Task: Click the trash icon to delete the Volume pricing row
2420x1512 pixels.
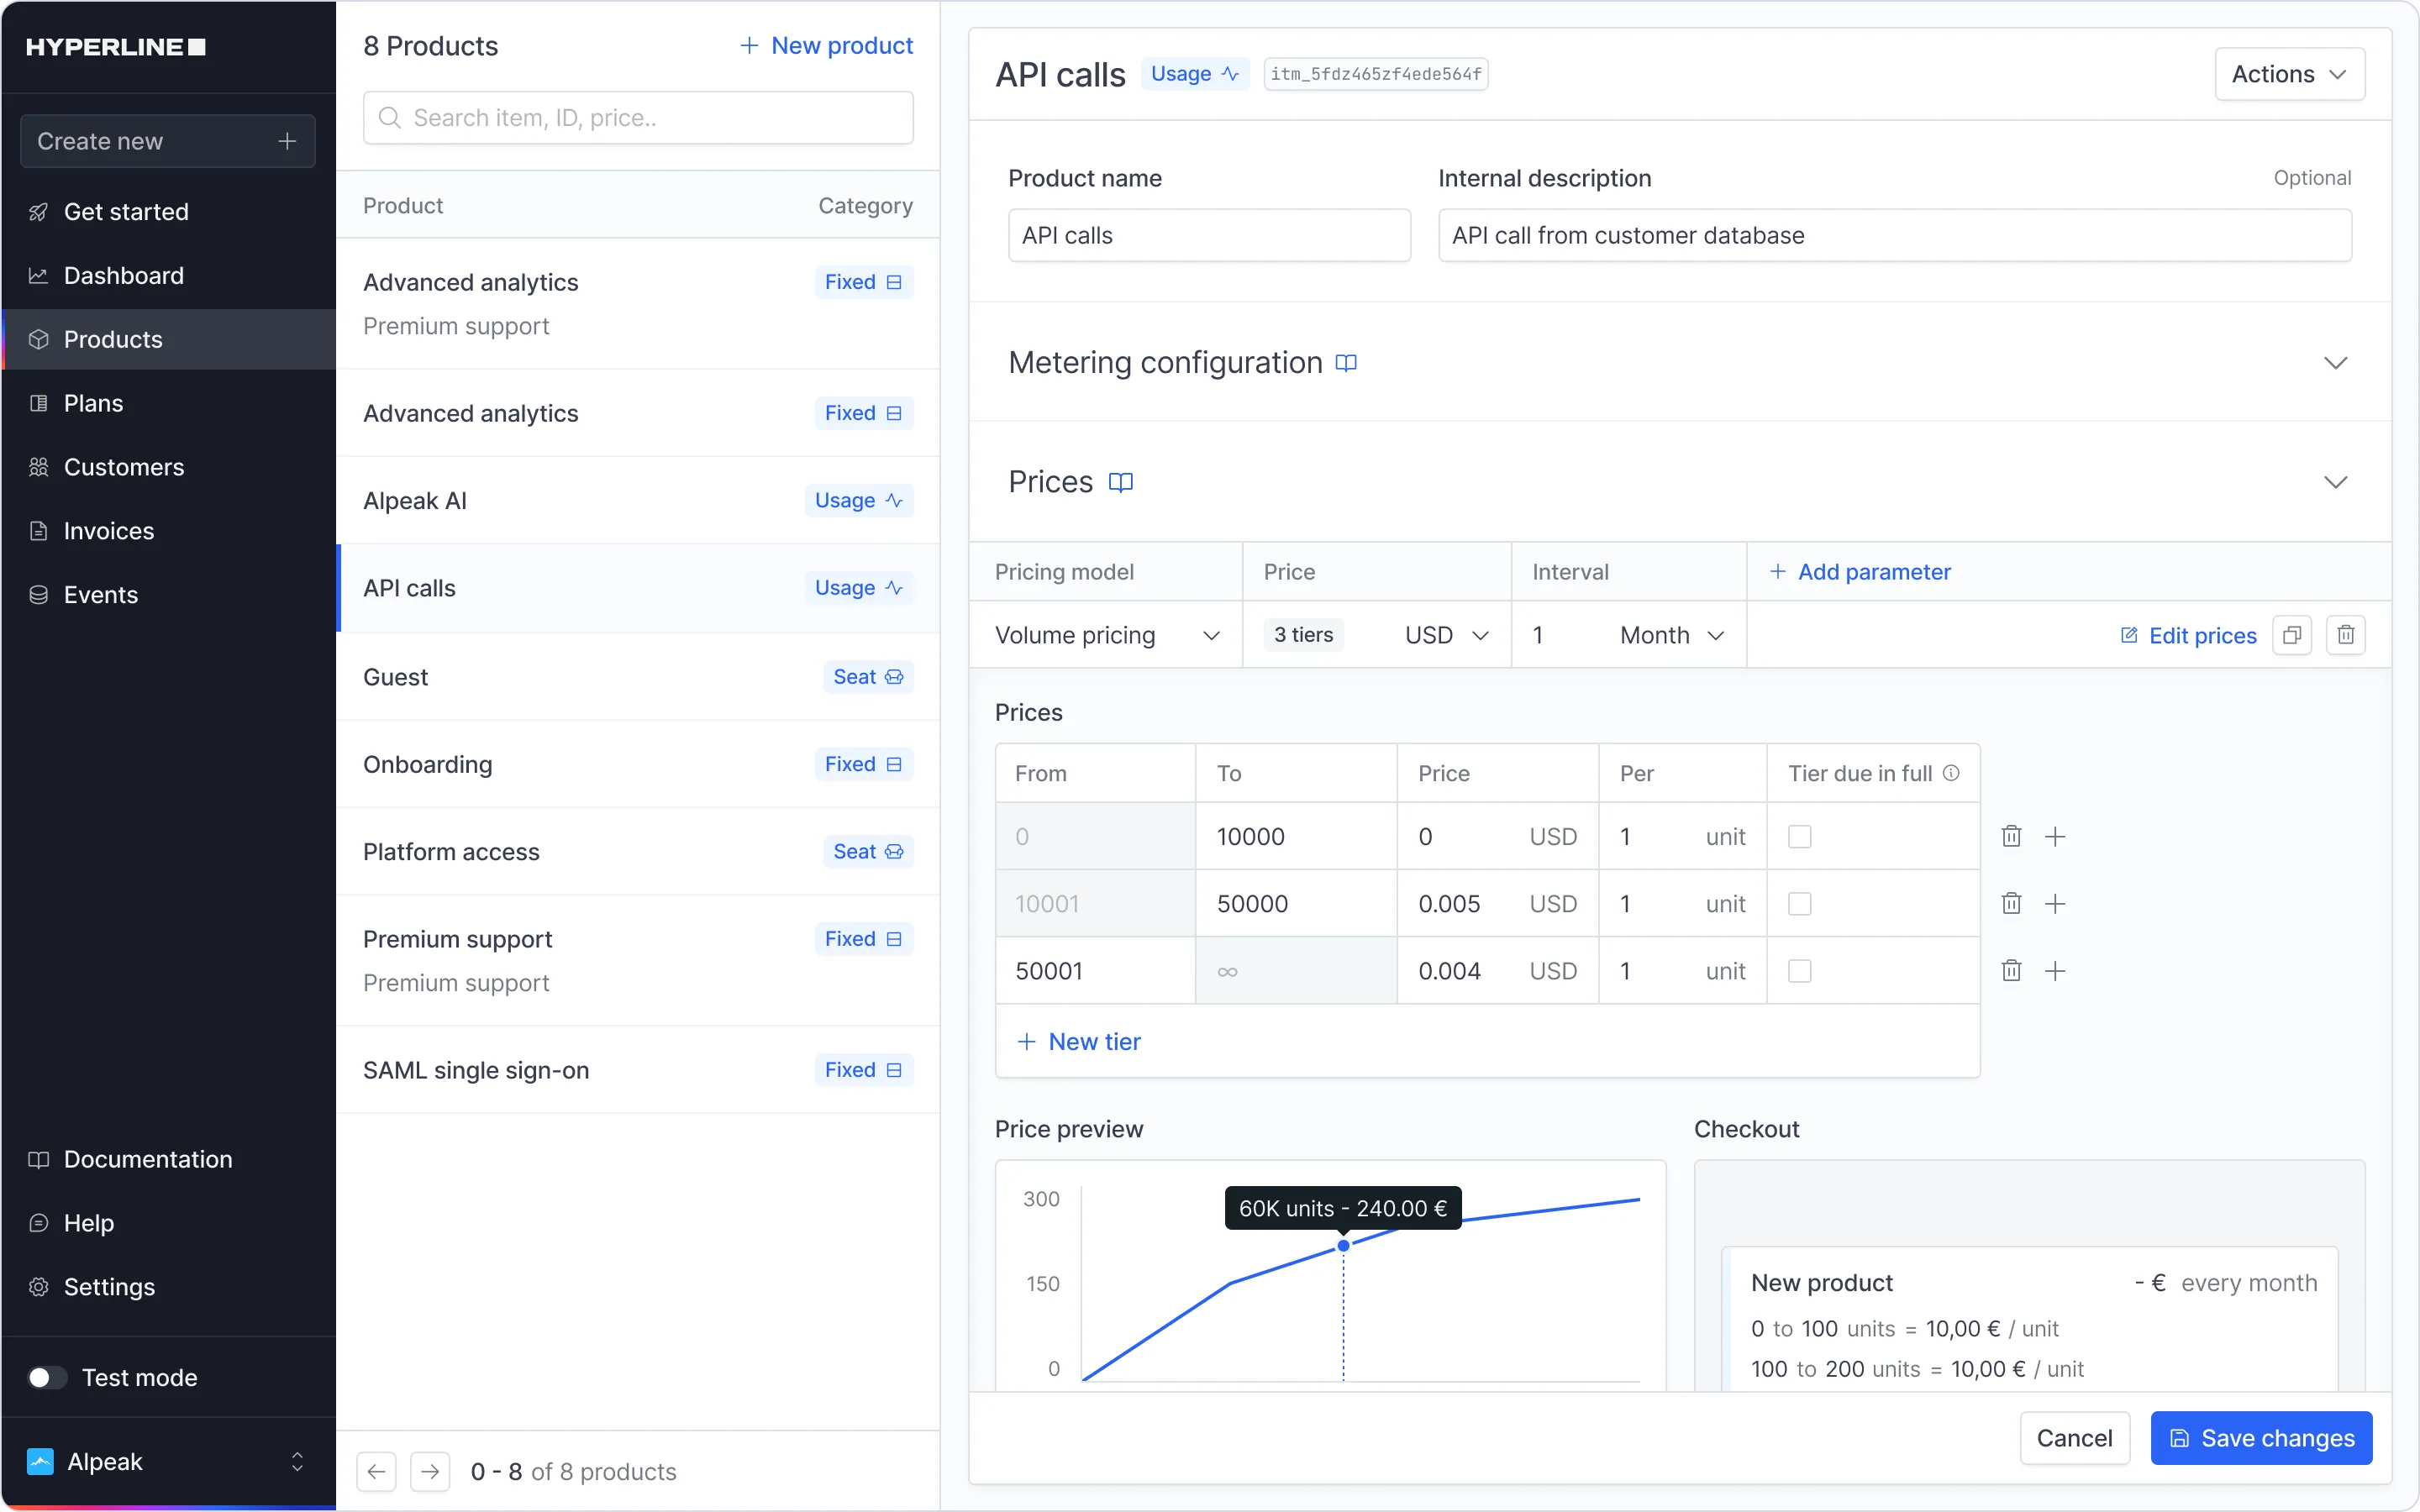Action: click(x=2347, y=635)
